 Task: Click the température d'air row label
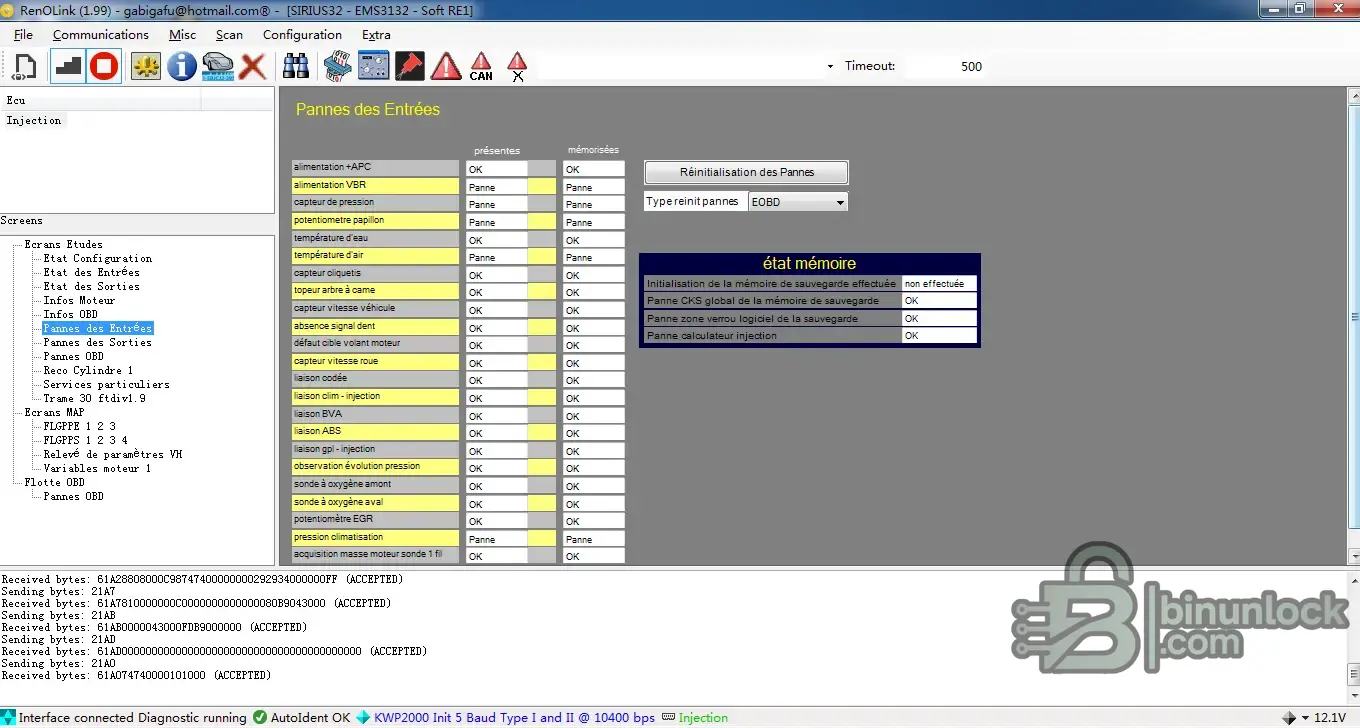375,255
